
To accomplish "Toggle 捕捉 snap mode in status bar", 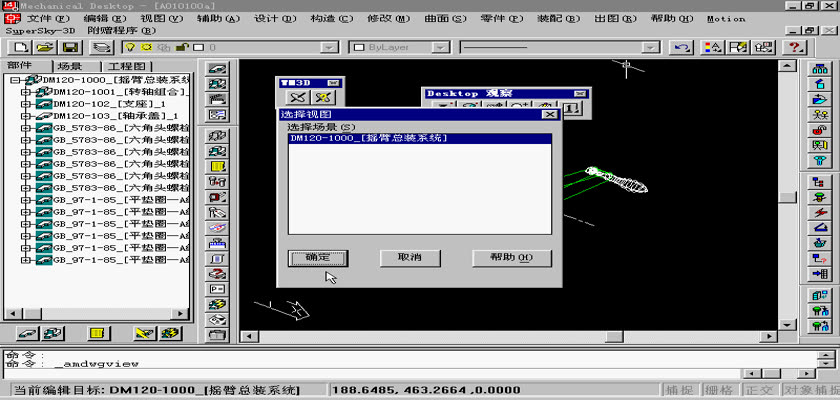I will 679,390.
